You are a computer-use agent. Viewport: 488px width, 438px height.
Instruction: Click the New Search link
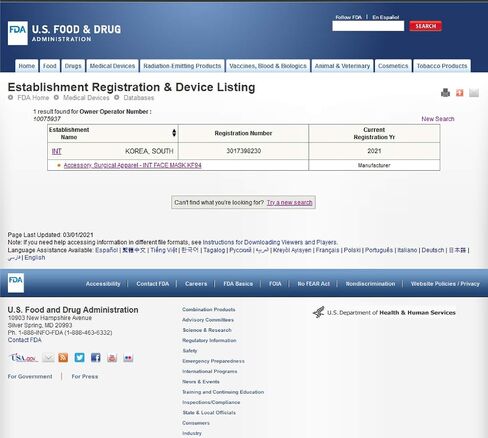tap(438, 119)
